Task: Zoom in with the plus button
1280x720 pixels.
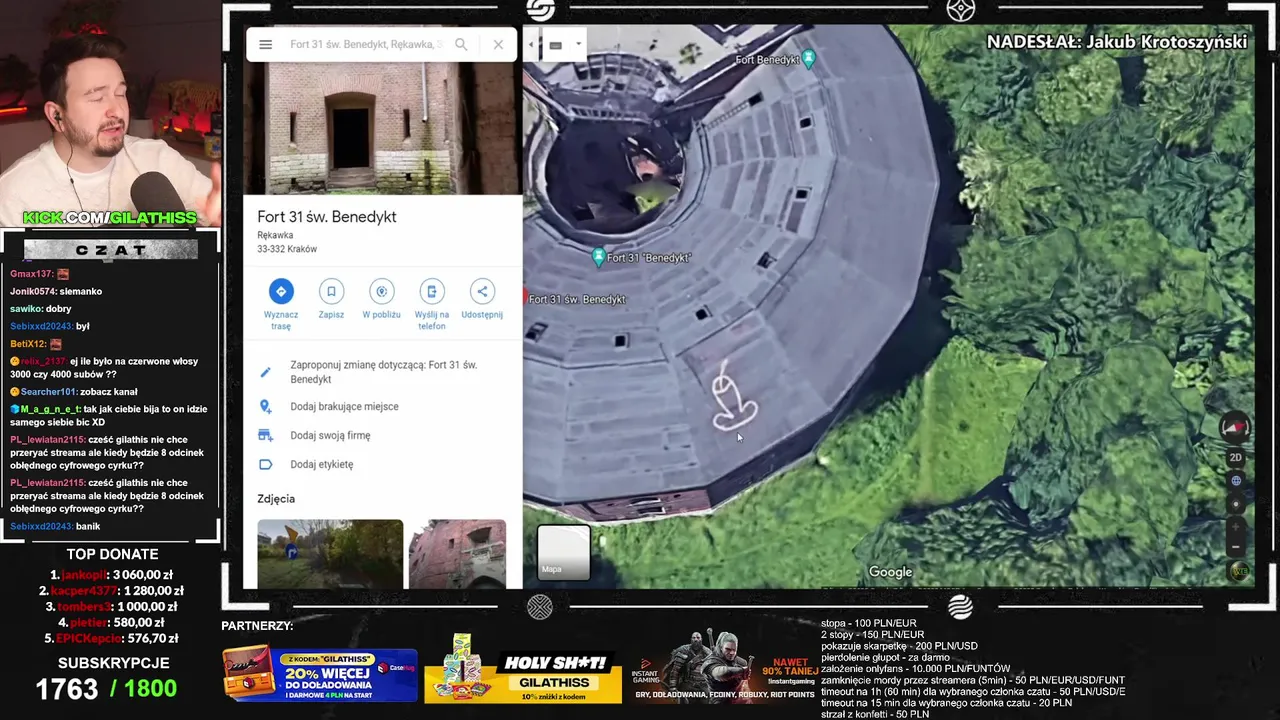Action: 1236,527
